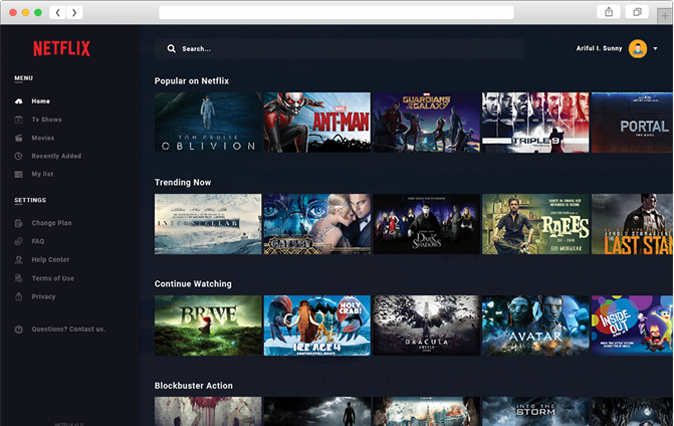
Task: Click the Continue Watching heading
Action: click(x=193, y=284)
